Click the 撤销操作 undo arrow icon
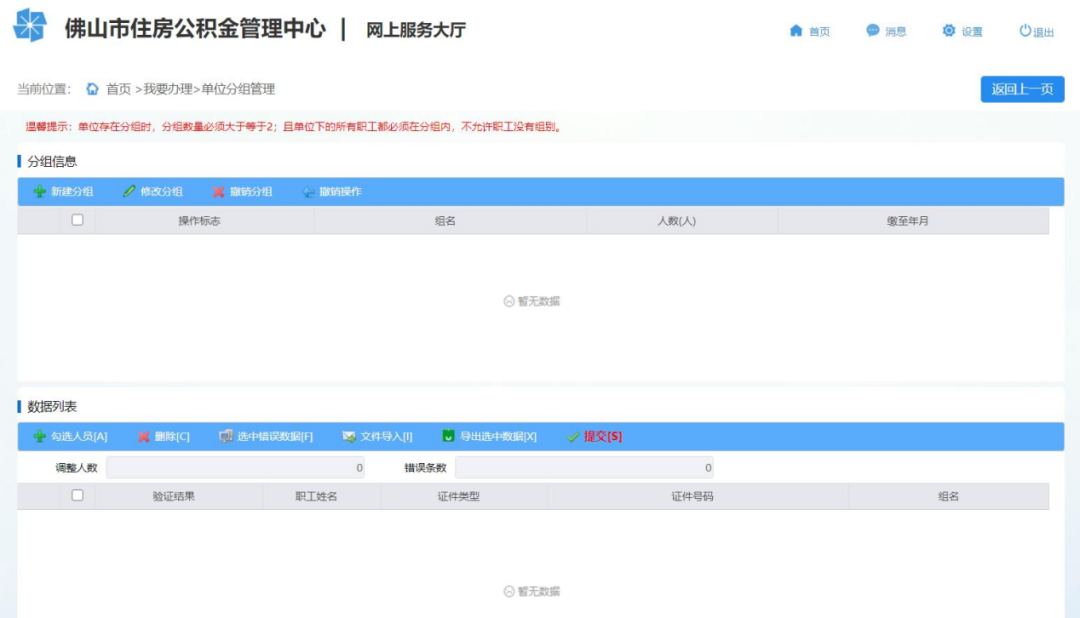Viewport: 1080px width, 618px height. coord(309,192)
